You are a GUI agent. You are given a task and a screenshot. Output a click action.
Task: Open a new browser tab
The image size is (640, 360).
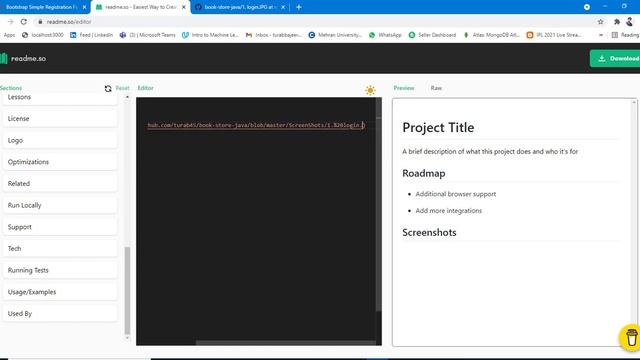pyautogui.click(x=299, y=7)
